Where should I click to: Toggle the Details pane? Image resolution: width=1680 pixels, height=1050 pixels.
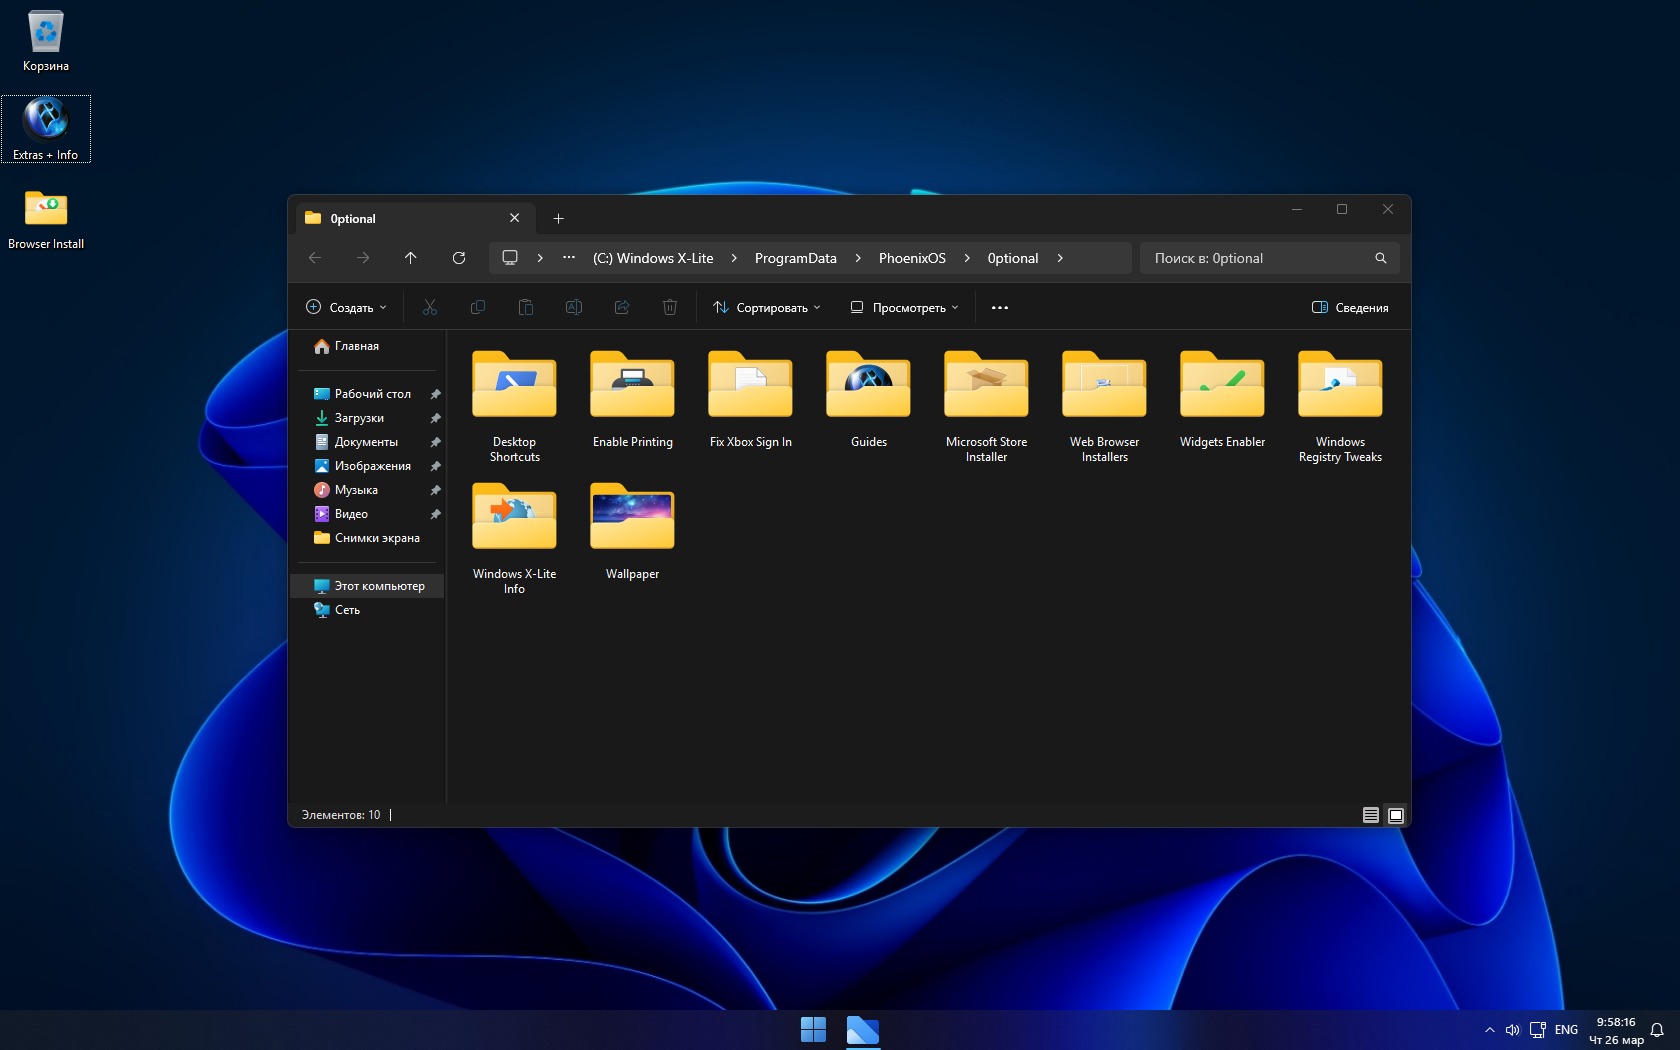tap(1350, 307)
